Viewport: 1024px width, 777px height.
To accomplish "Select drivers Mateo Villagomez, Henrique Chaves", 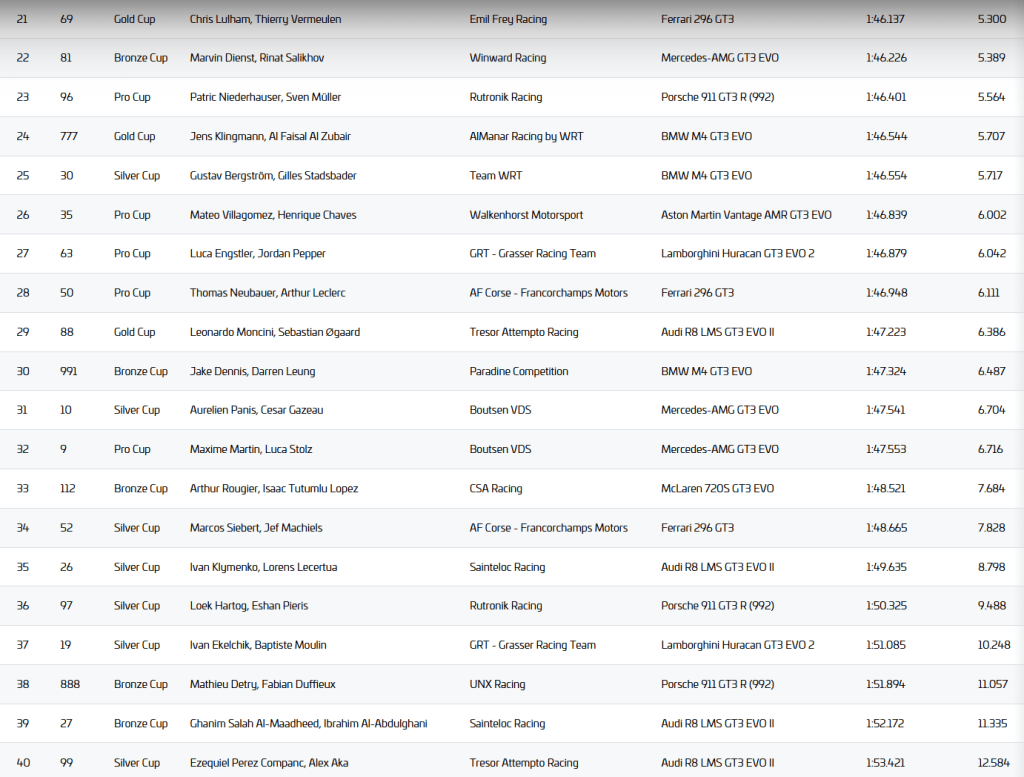I will click(273, 214).
